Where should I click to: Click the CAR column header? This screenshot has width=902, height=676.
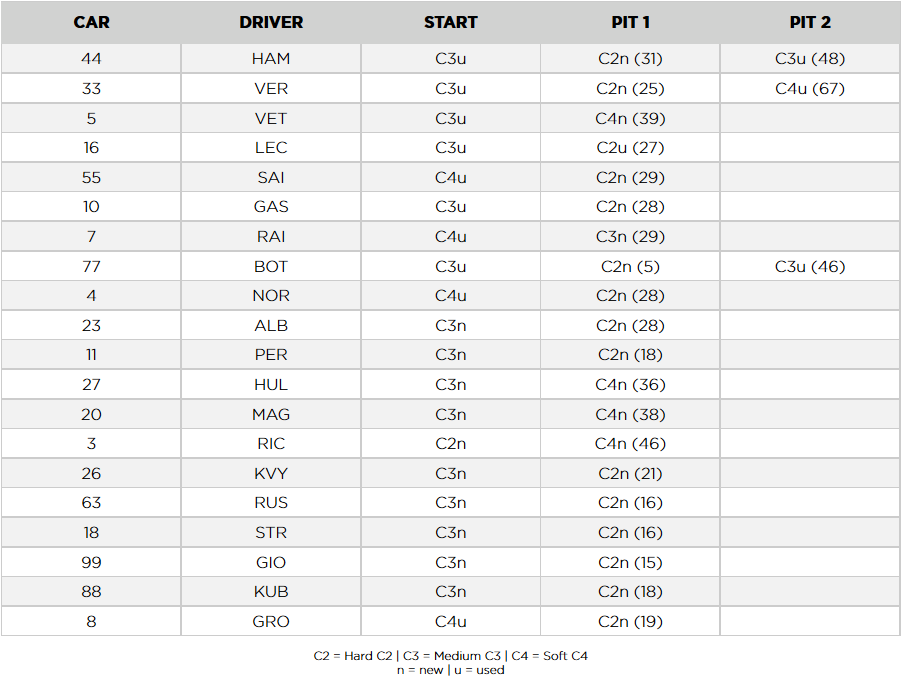click(91, 22)
